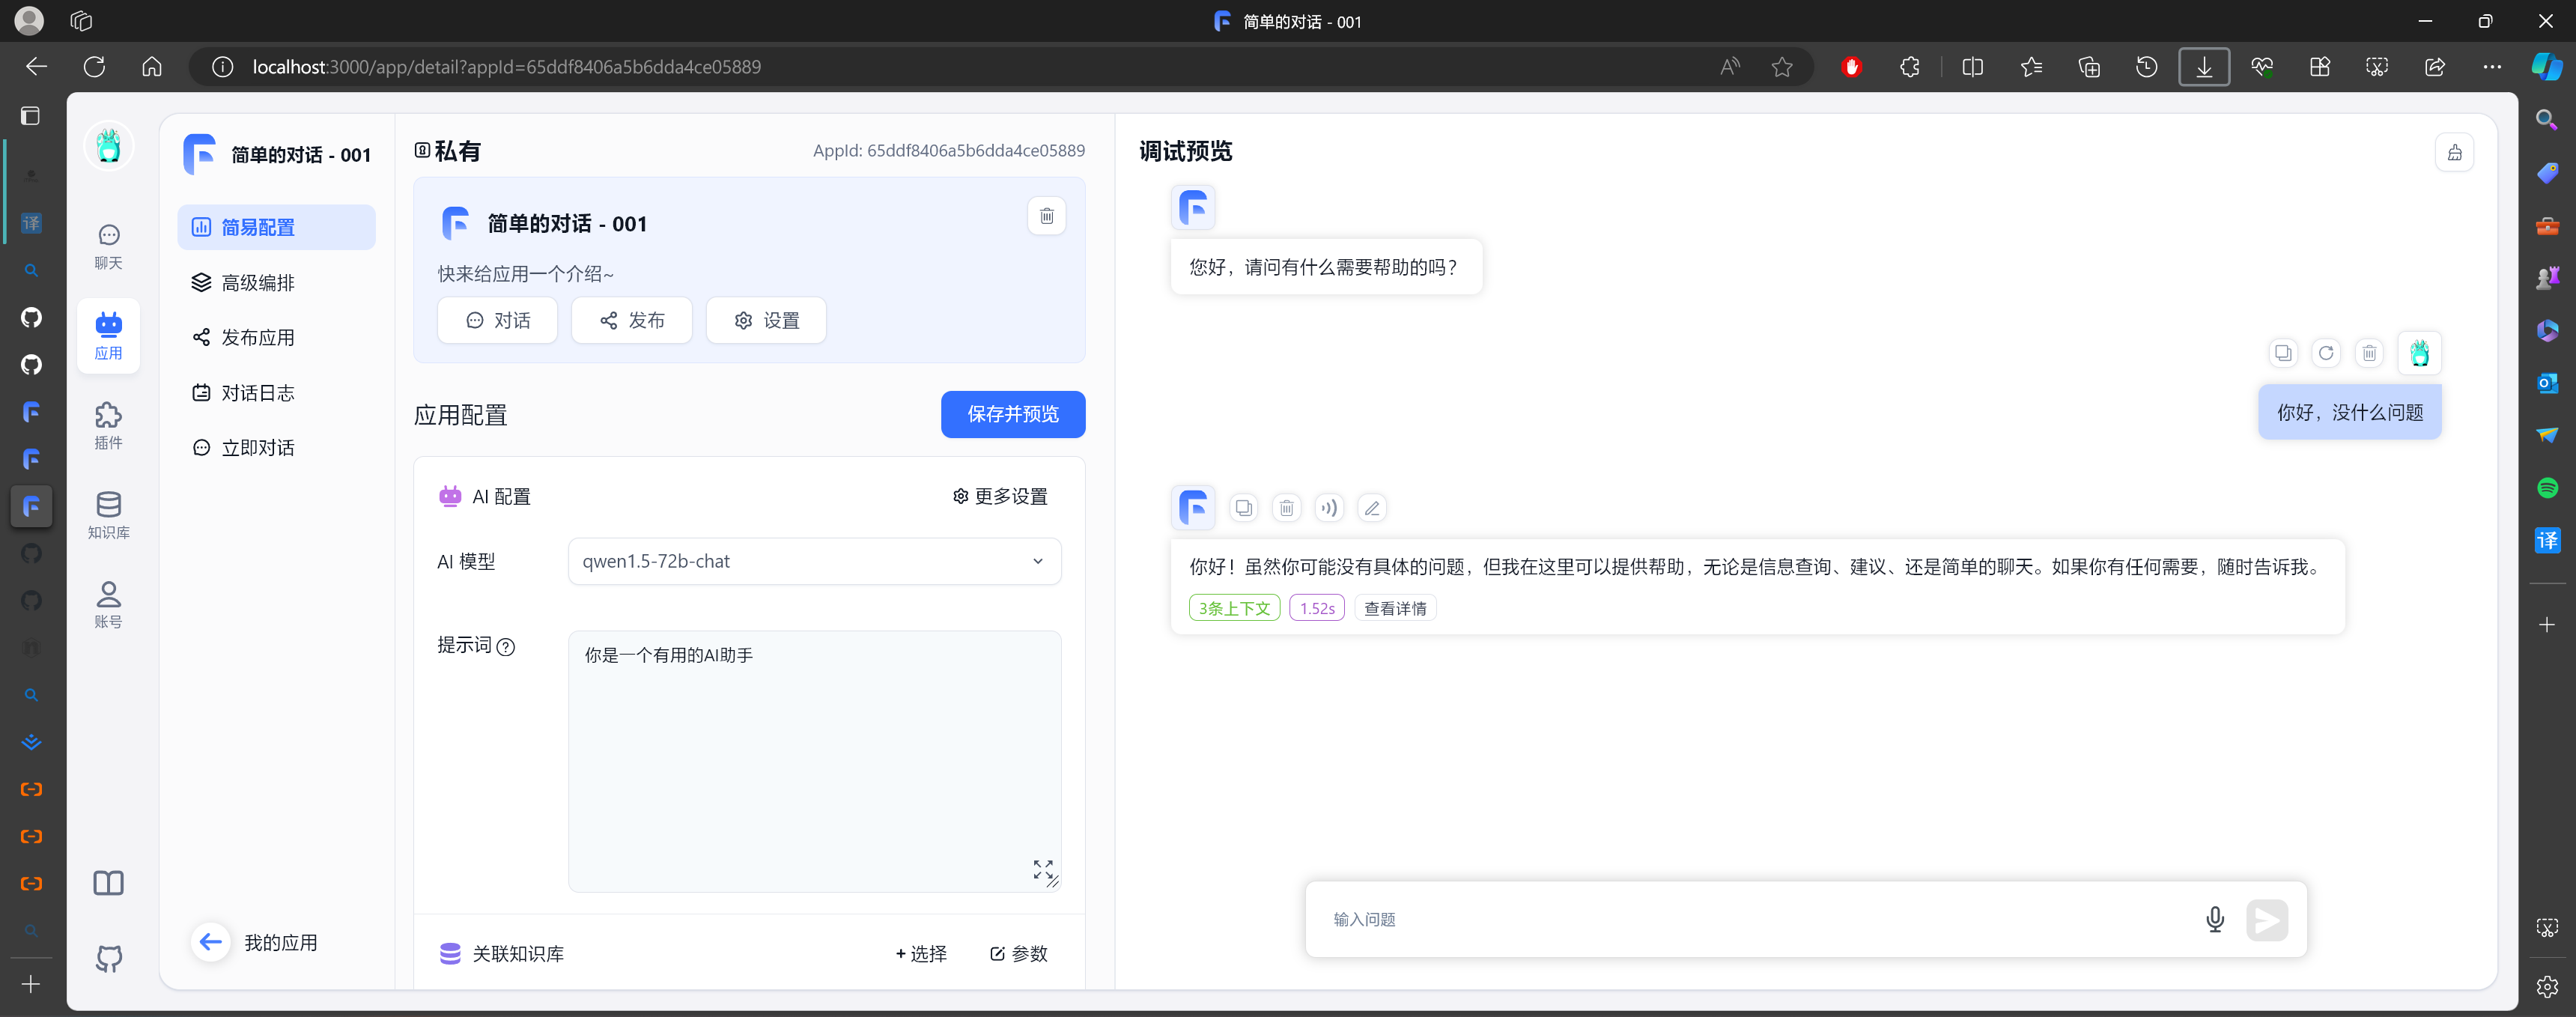Expand prompt editor to fullscreen
This screenshot has width=2576, height=1017.
click(x=1042, y=867)
